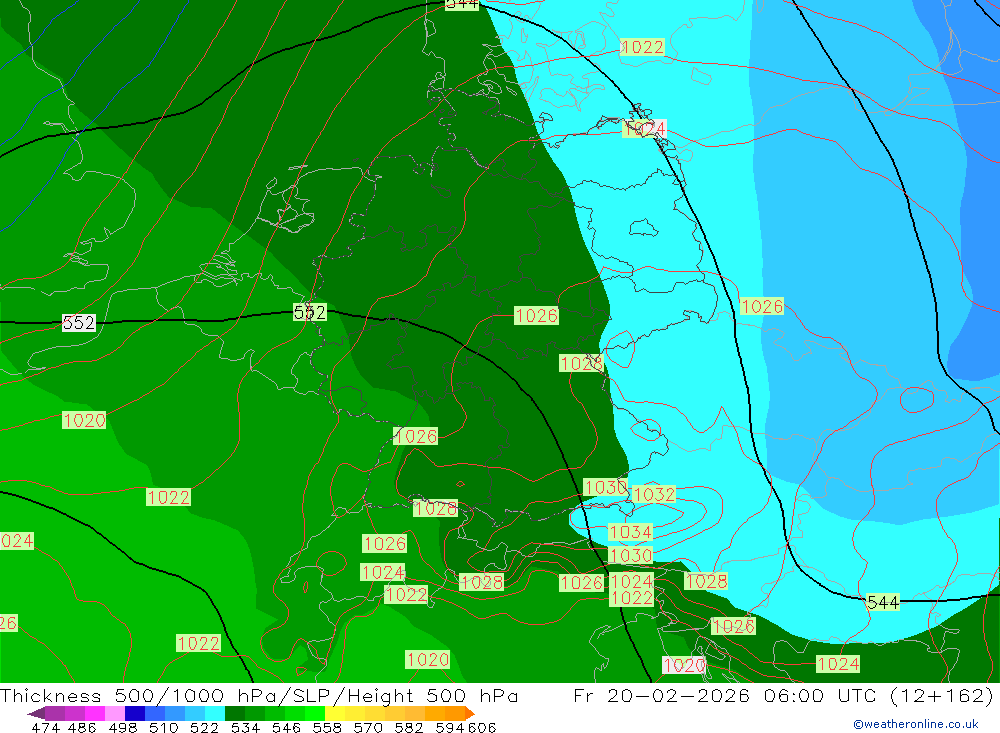Viewport: 1000px width, 733px height.
Task: Click the bright yellow legend swatch
Action: pos(335,713)
